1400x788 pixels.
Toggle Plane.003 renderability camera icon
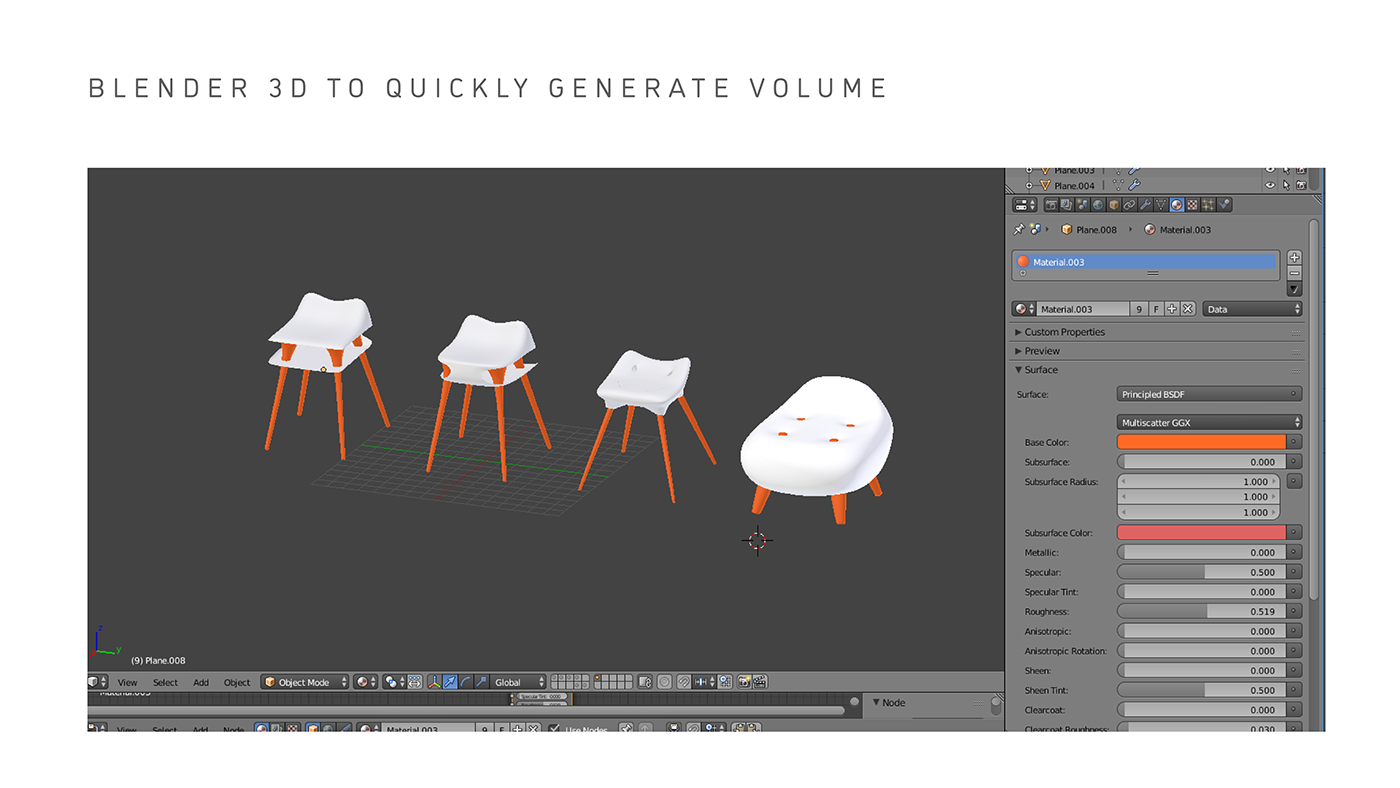1301,170
